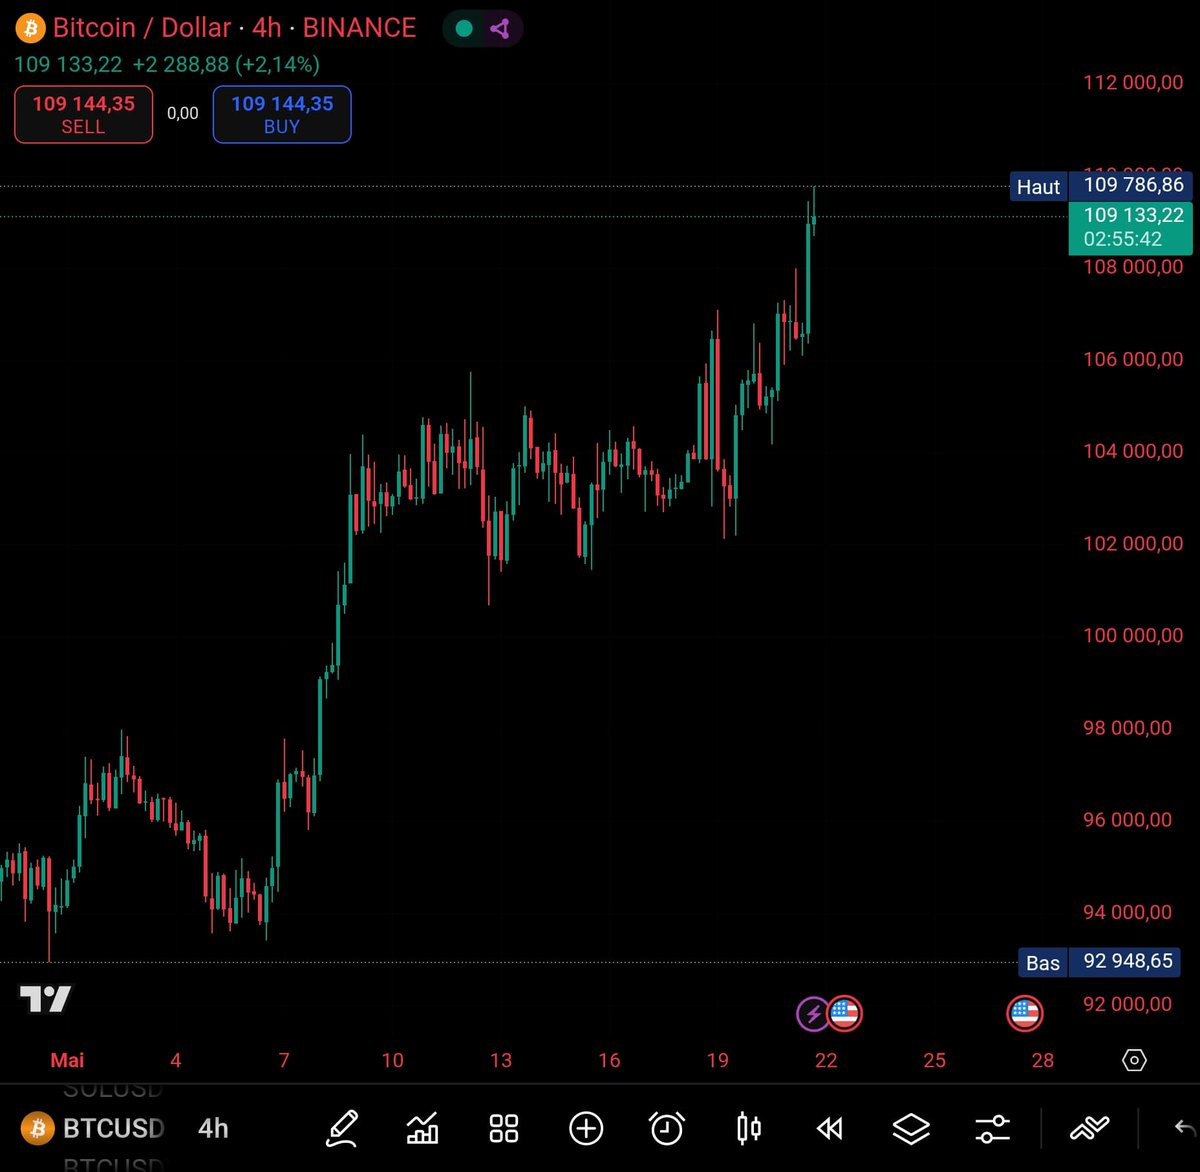1200x1172 pixels.
Task: Tap the countdown timer 02:55:42
Action: [1123, 239]
